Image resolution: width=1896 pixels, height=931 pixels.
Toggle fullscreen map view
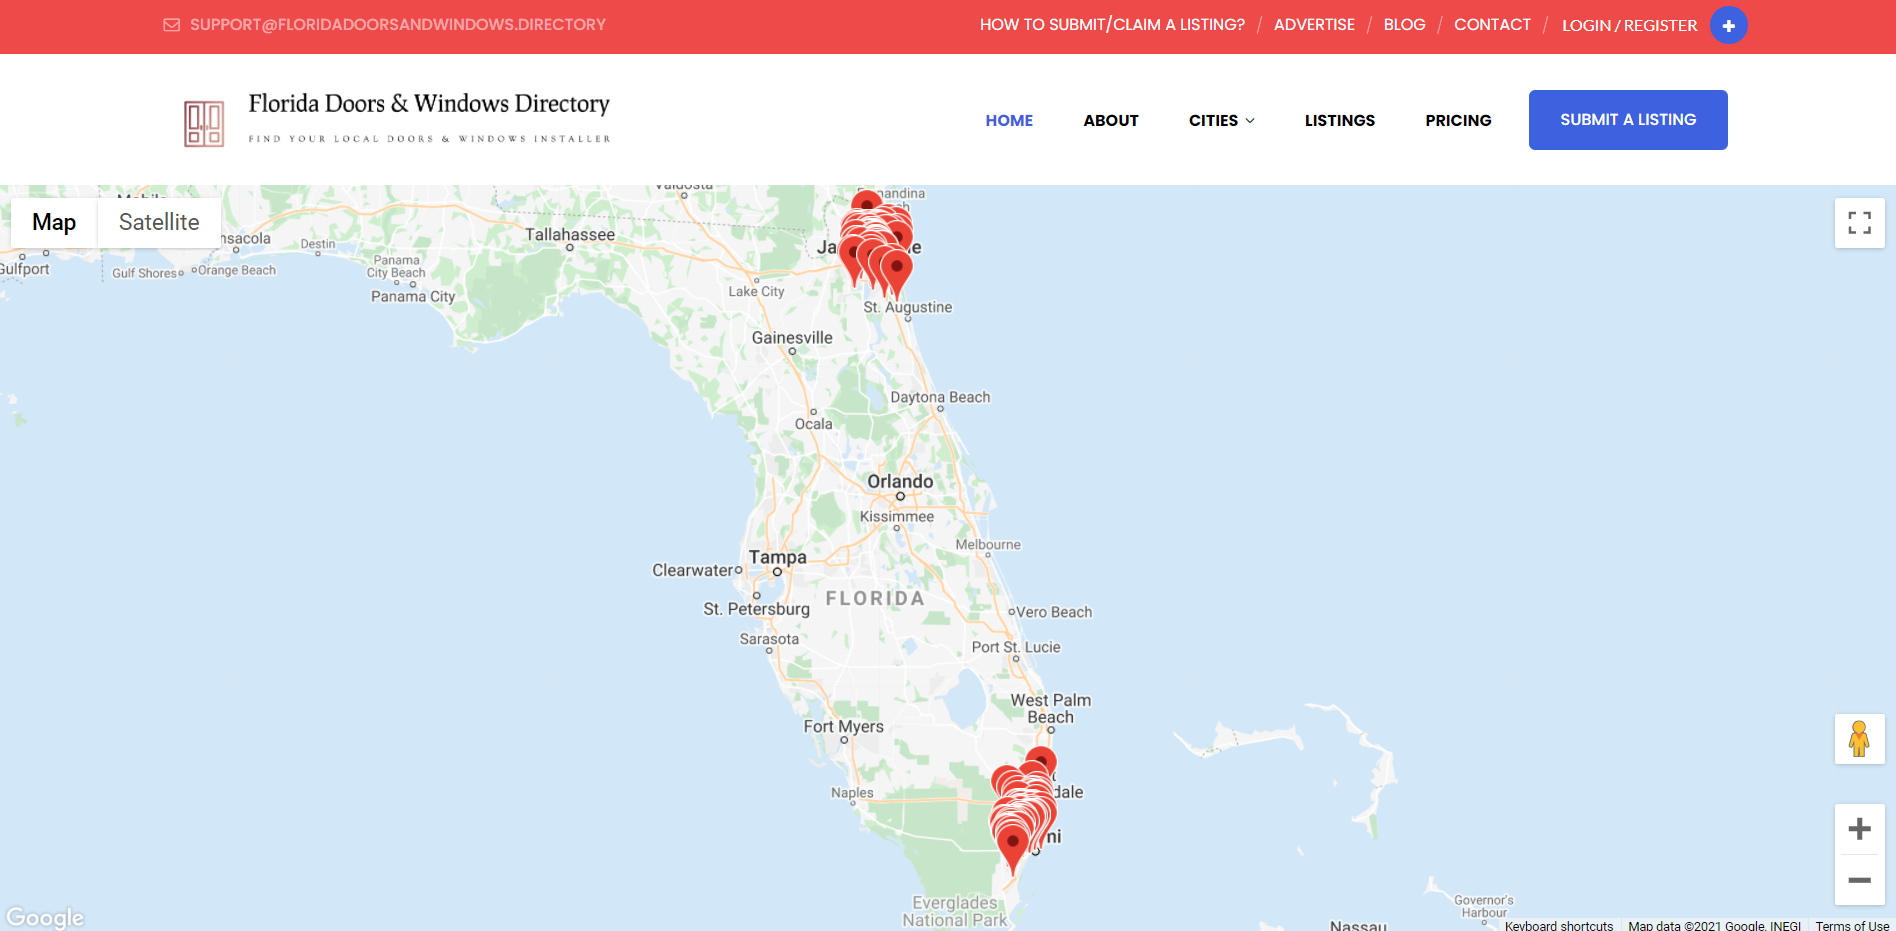1859,223
